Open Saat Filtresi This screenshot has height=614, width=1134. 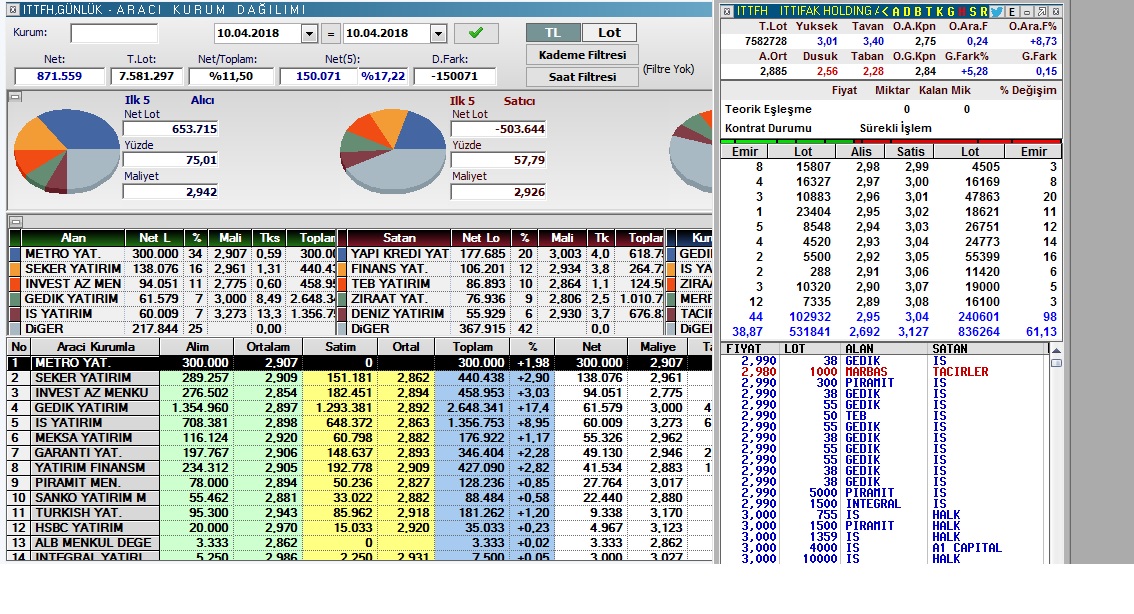582,77
